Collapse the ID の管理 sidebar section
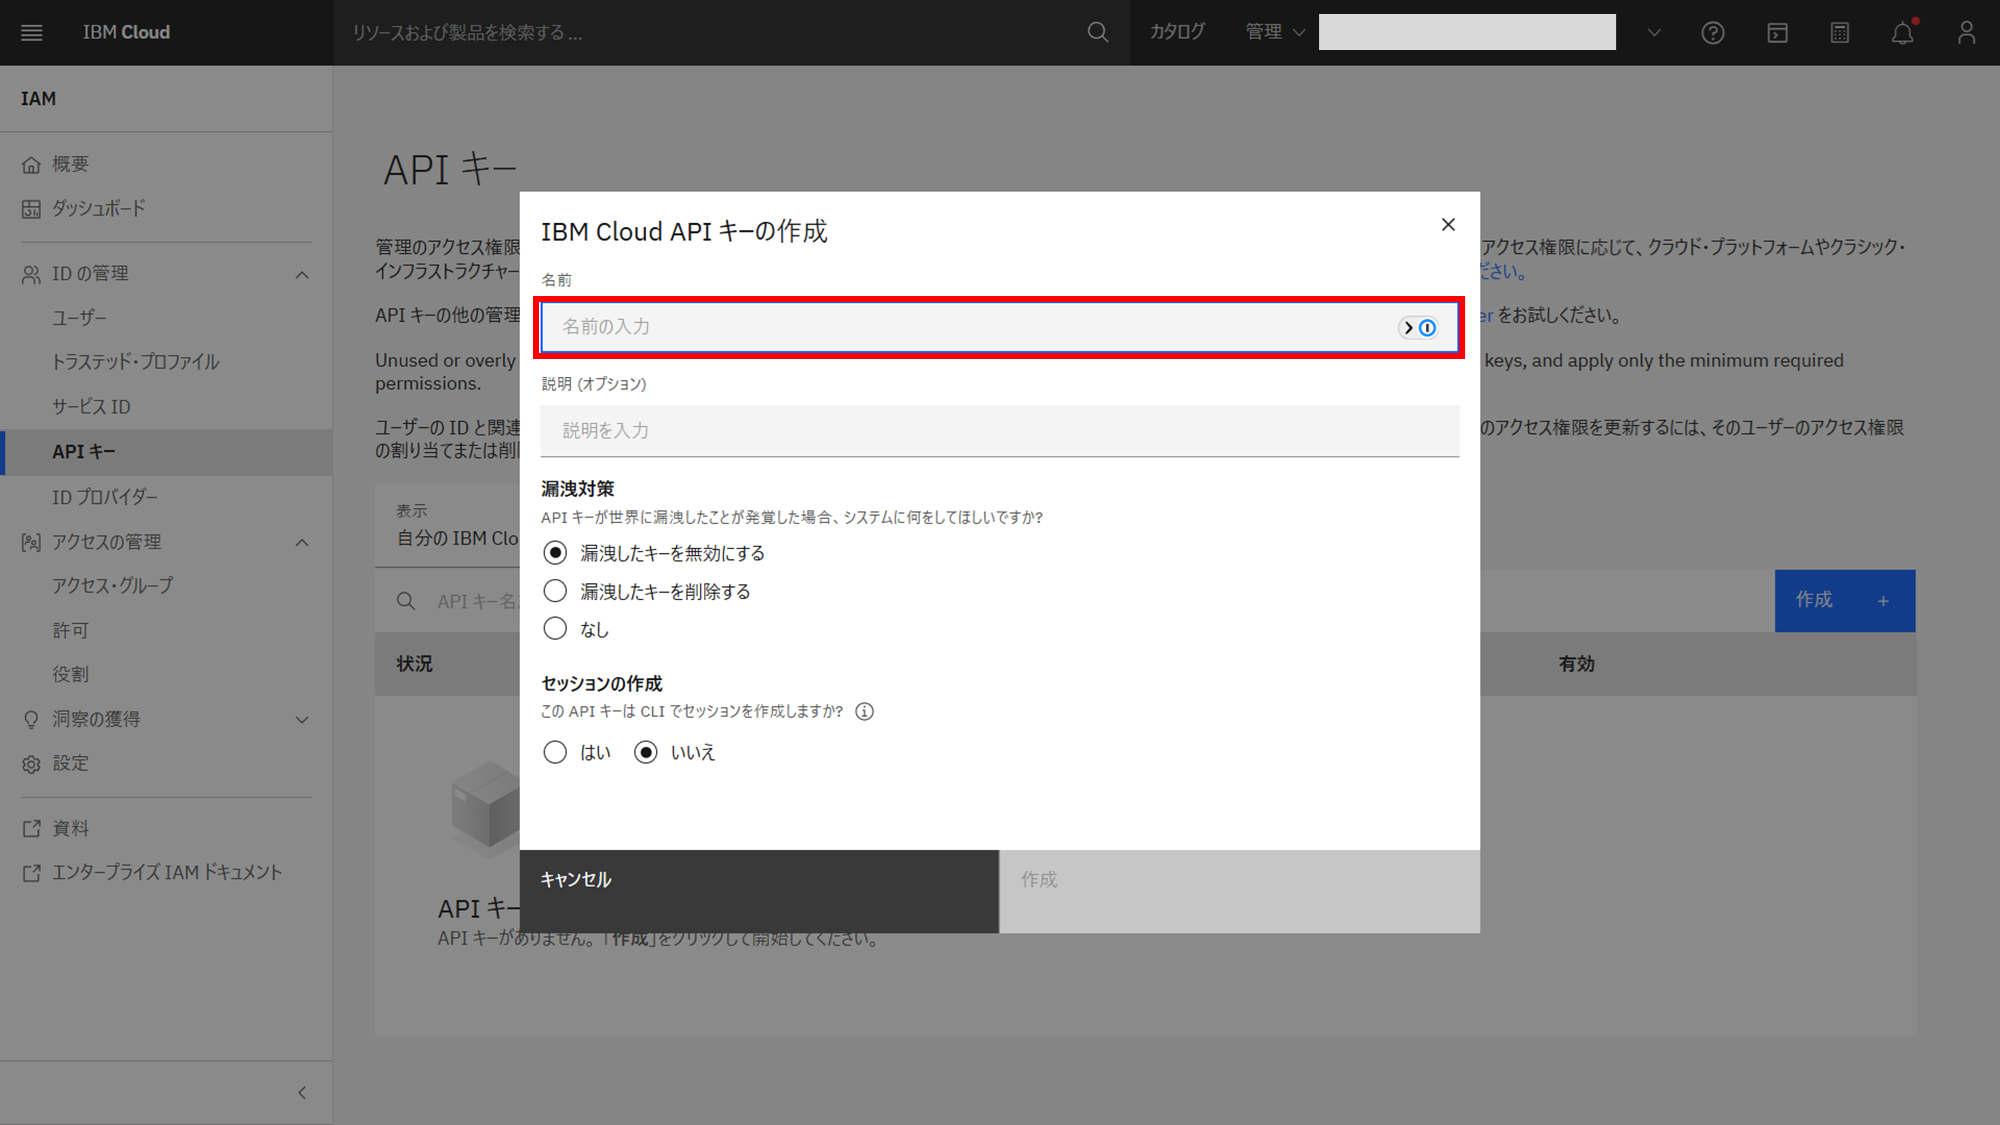The width and height of the screenshot is (2000, 1125). [302, 274]
